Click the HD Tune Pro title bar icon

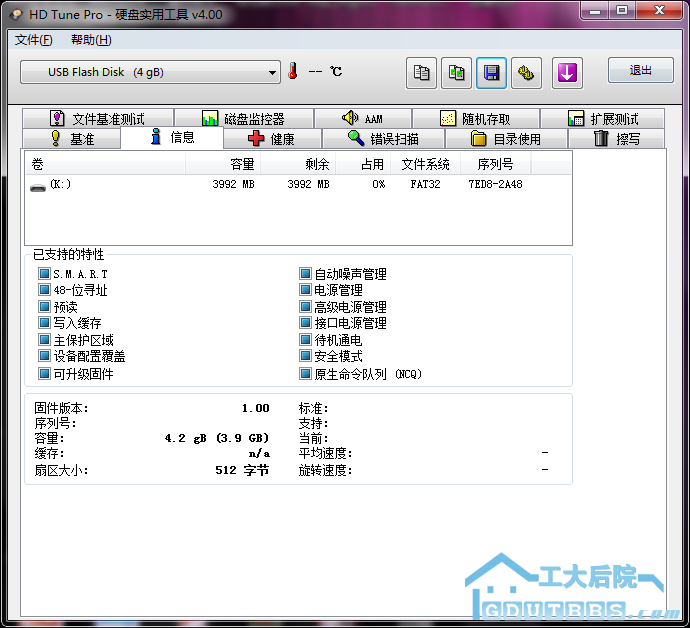[x=16, y=15]
